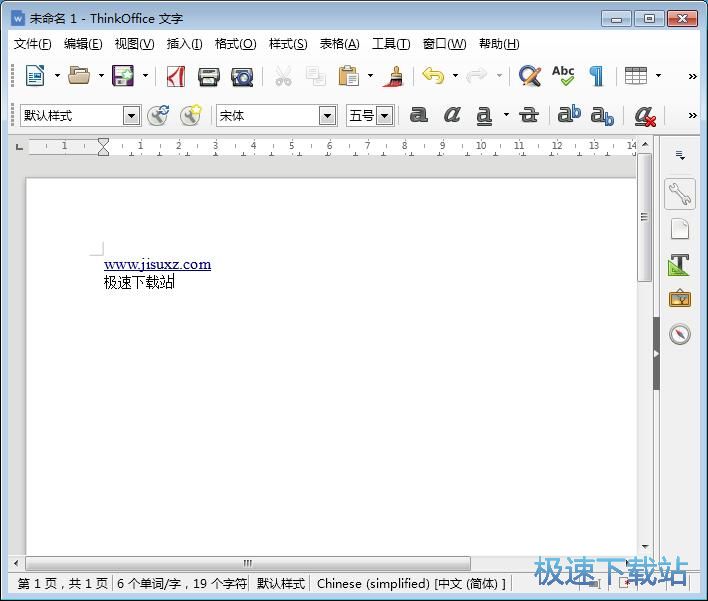Image resolution: width=708 pixels, height=601 pixels.
Task: Click the www.jisuxz.com hyperlink
Action: [157, 265]
